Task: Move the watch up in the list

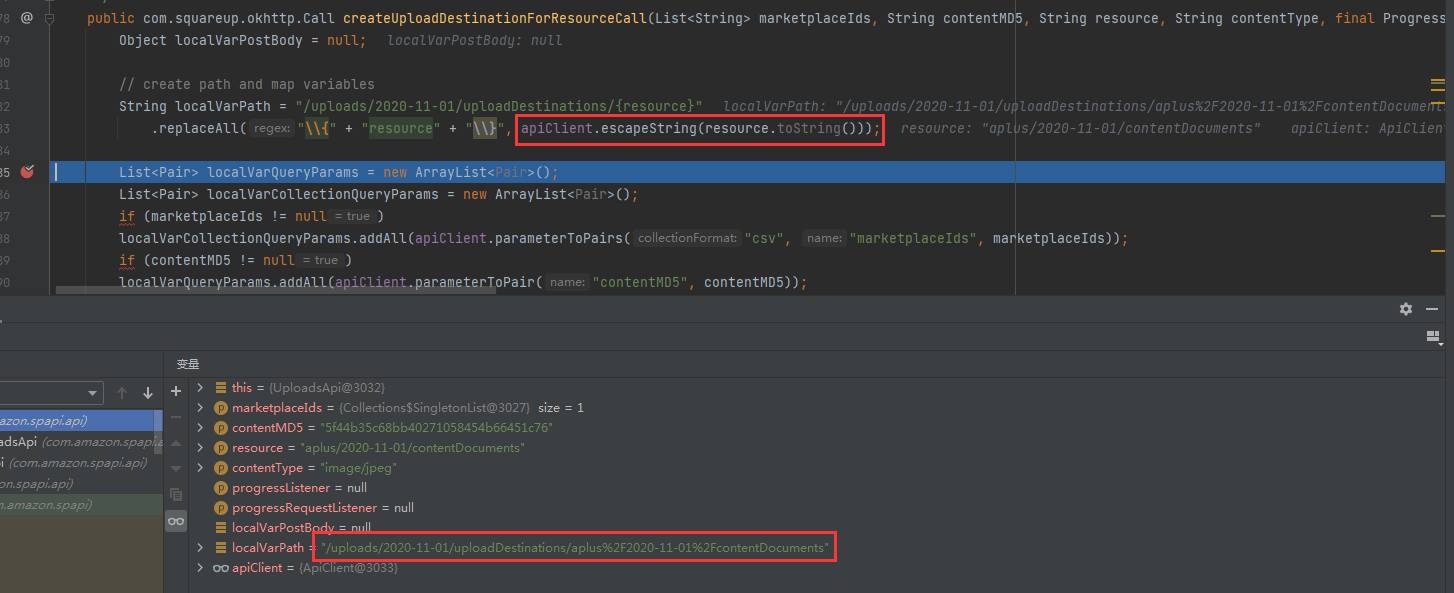Action: pyautogui.click(x=176, y=443)
